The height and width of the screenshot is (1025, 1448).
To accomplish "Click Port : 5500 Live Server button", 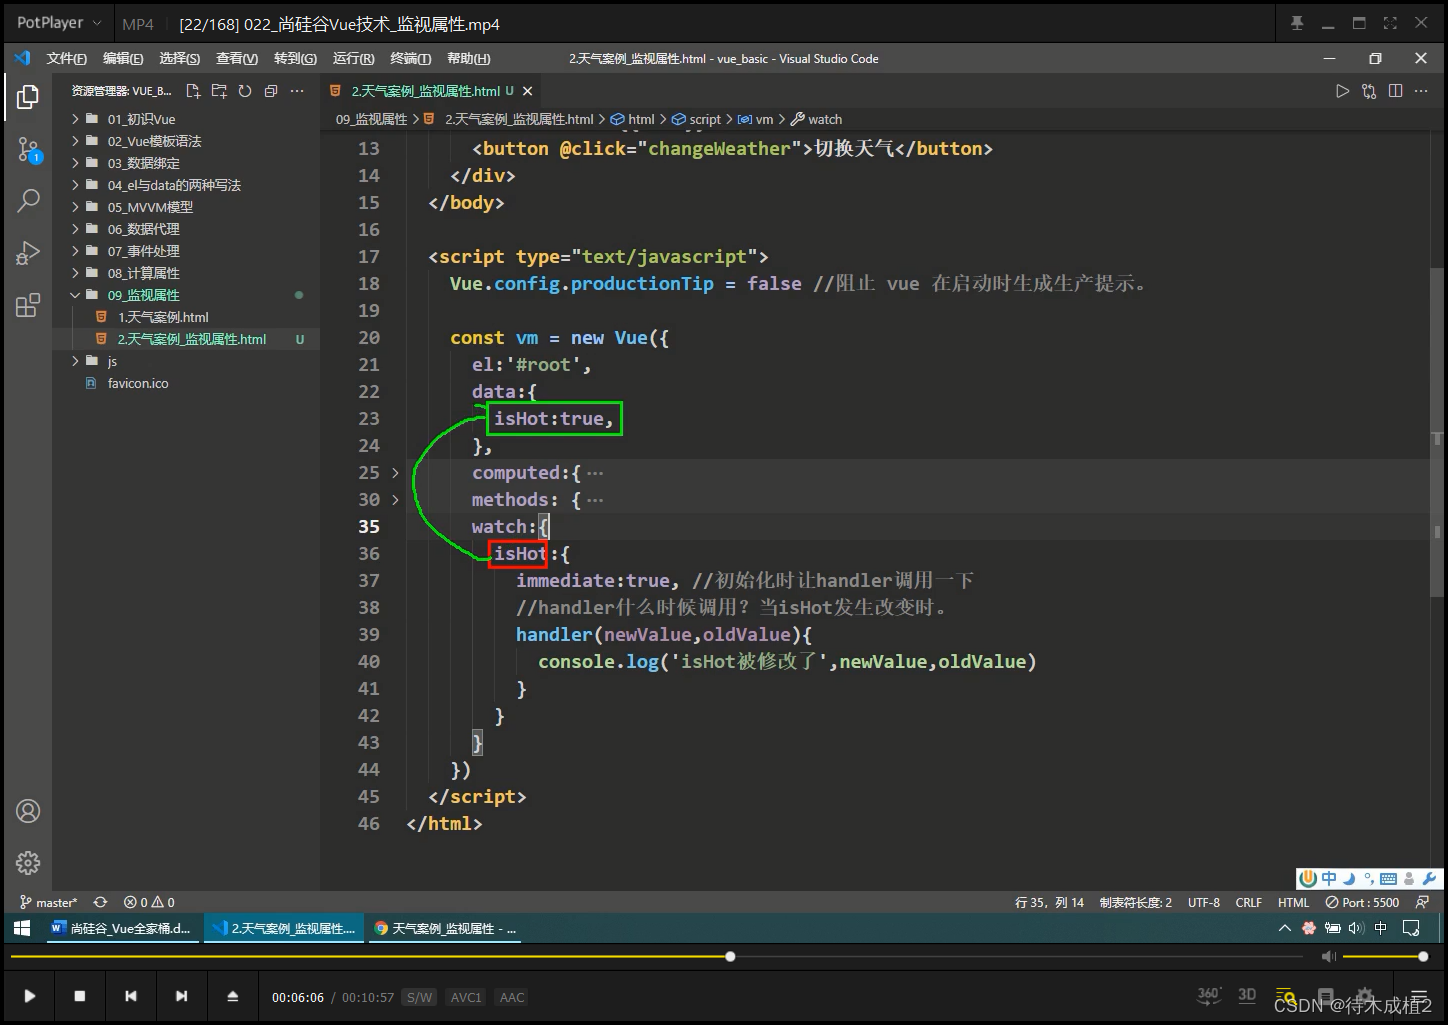I will click(x=1363, y=902).
